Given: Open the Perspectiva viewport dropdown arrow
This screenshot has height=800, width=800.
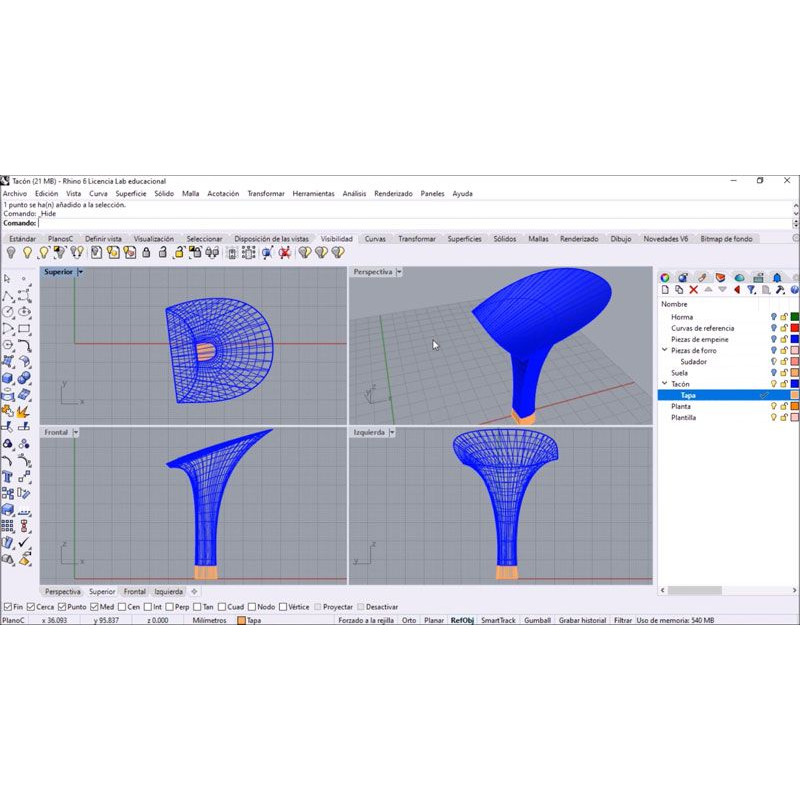Looking at the screenshot, I should click(399, 272).
